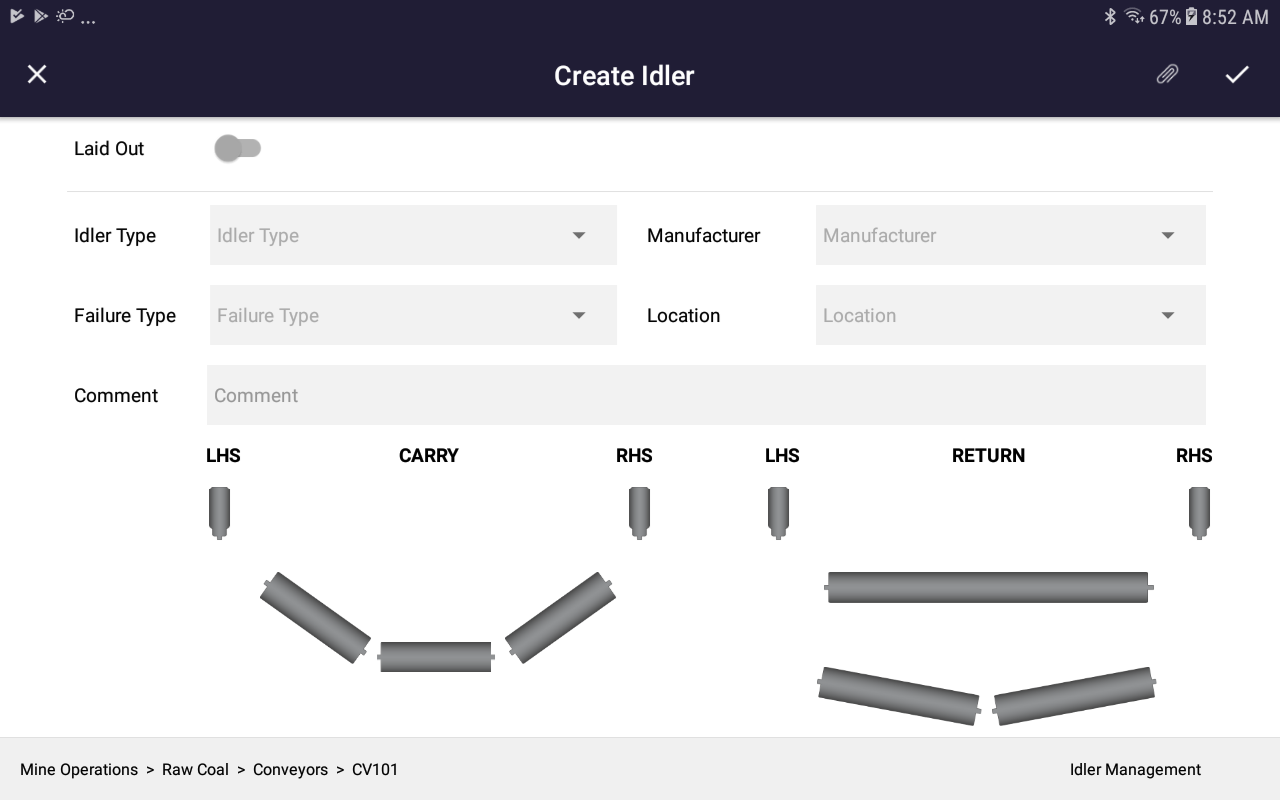Click the paperclip attachment icon
The height and width of the screenshot is (800, 1280).
click(1167, 74)
